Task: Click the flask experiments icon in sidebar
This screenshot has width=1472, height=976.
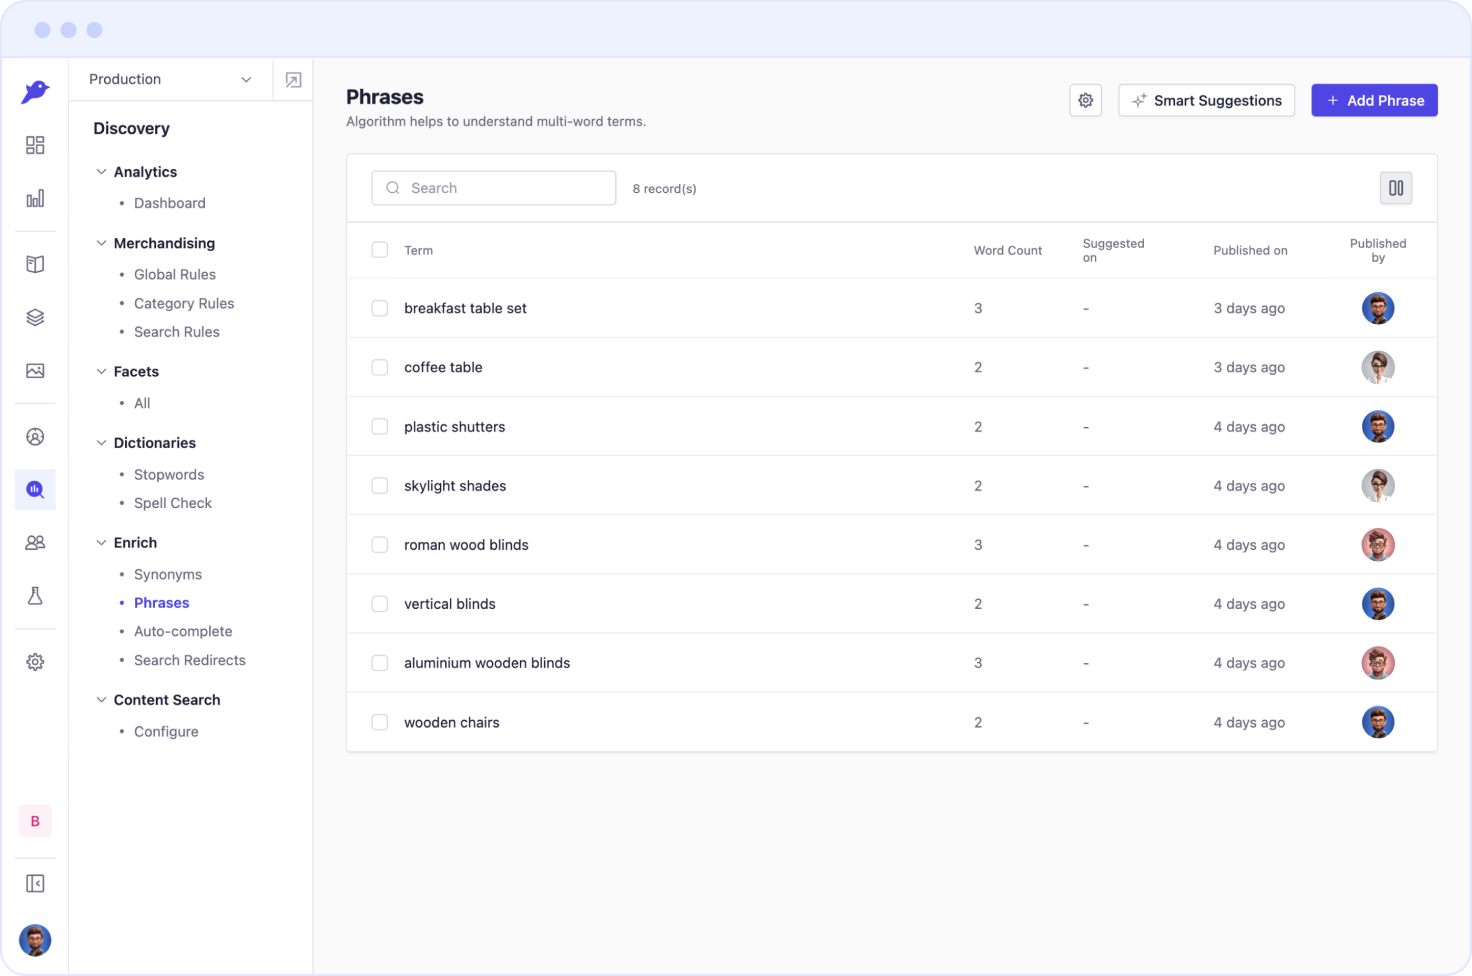Action: 35,596
